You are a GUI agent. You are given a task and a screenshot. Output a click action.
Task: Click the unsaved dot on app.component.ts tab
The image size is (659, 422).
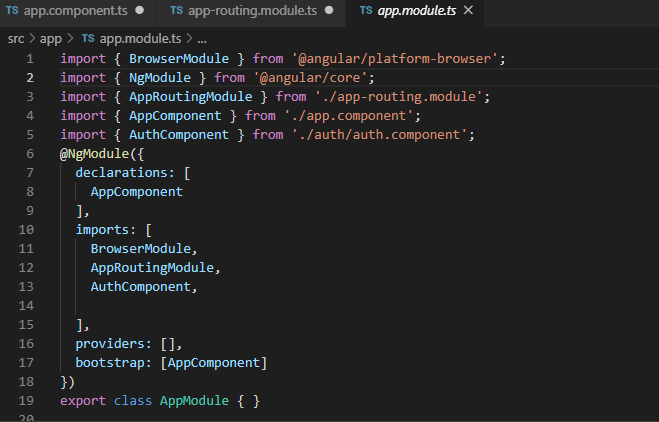click(x=140, y=11)
